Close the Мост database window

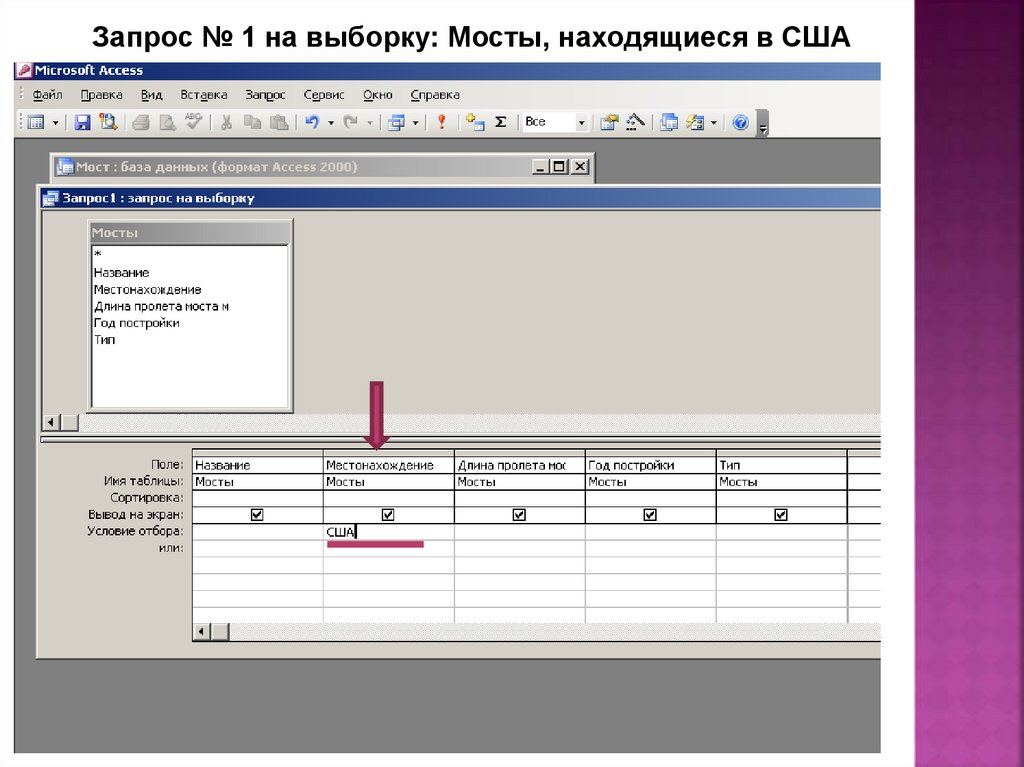(x=579, y=167)
